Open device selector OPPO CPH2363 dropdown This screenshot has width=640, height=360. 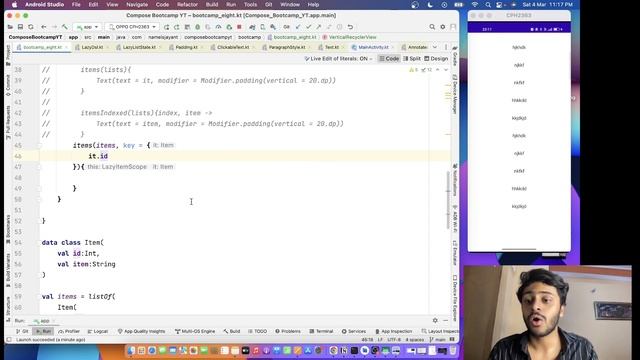coord(133,27)
